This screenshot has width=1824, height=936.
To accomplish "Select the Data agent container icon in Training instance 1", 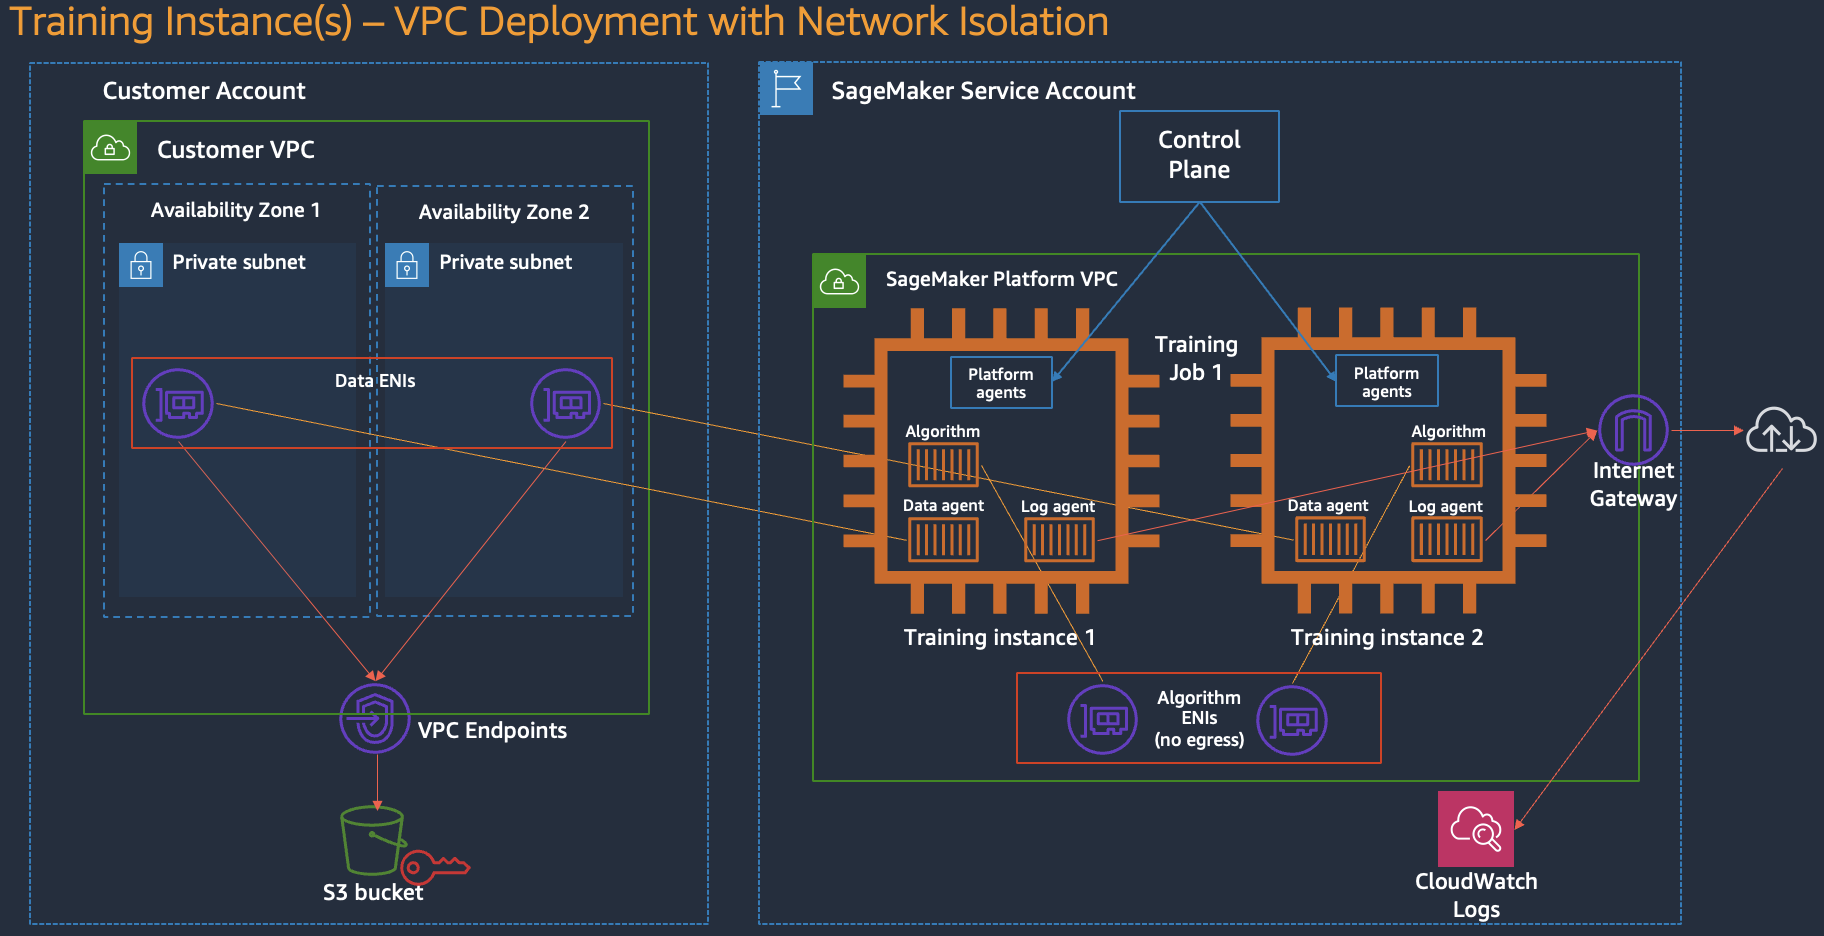I will 943,540.
